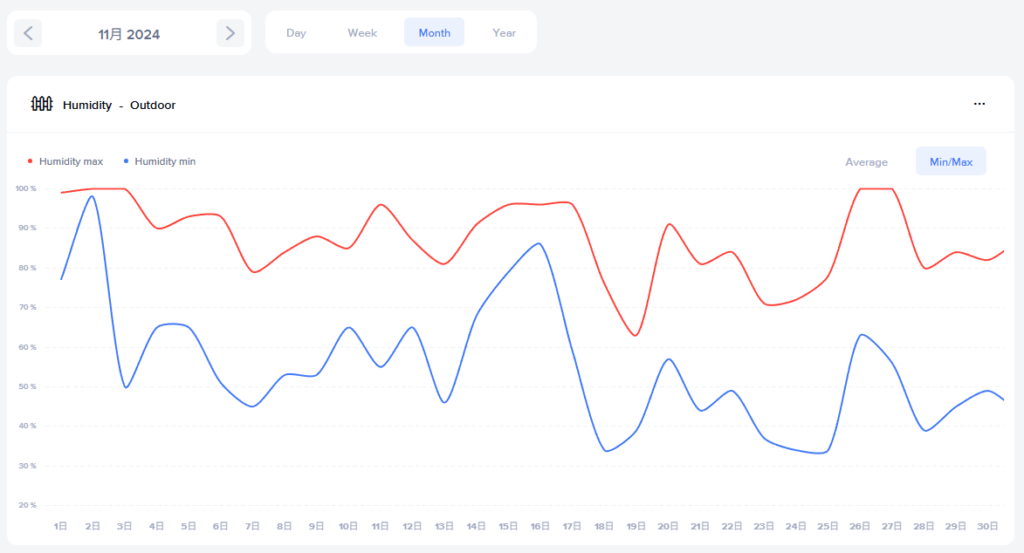Click the 2日 x-axis date label
The image size is (1024, 553).
coord(93,526)
